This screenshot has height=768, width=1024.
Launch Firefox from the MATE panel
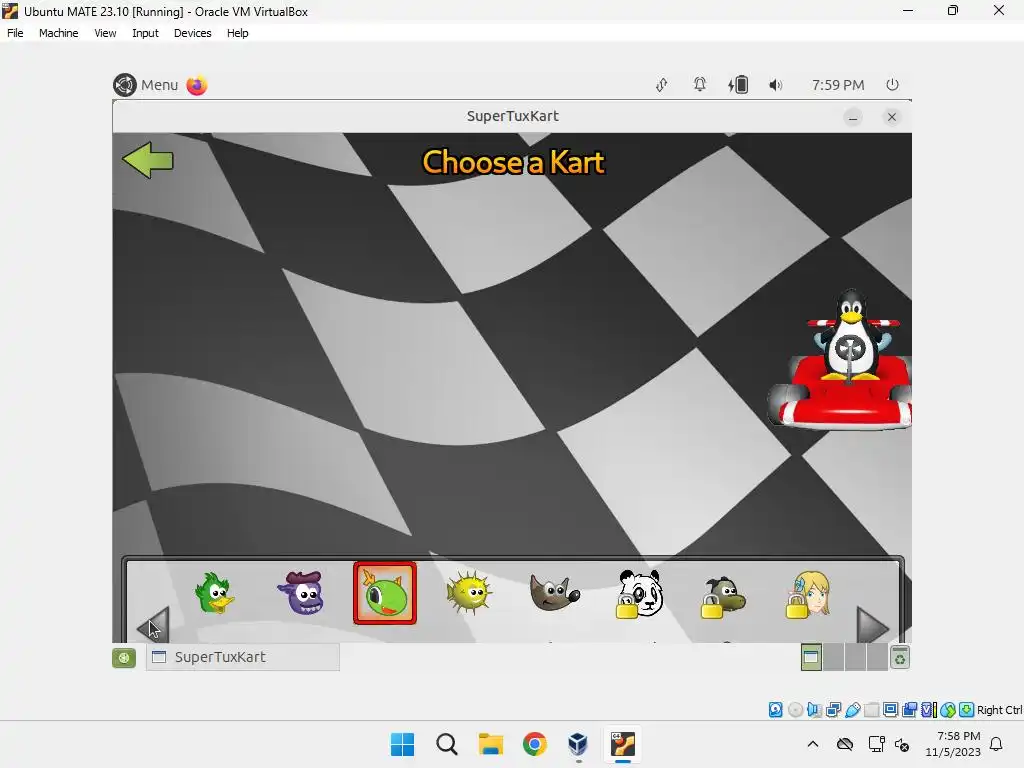tap(197, 85)
